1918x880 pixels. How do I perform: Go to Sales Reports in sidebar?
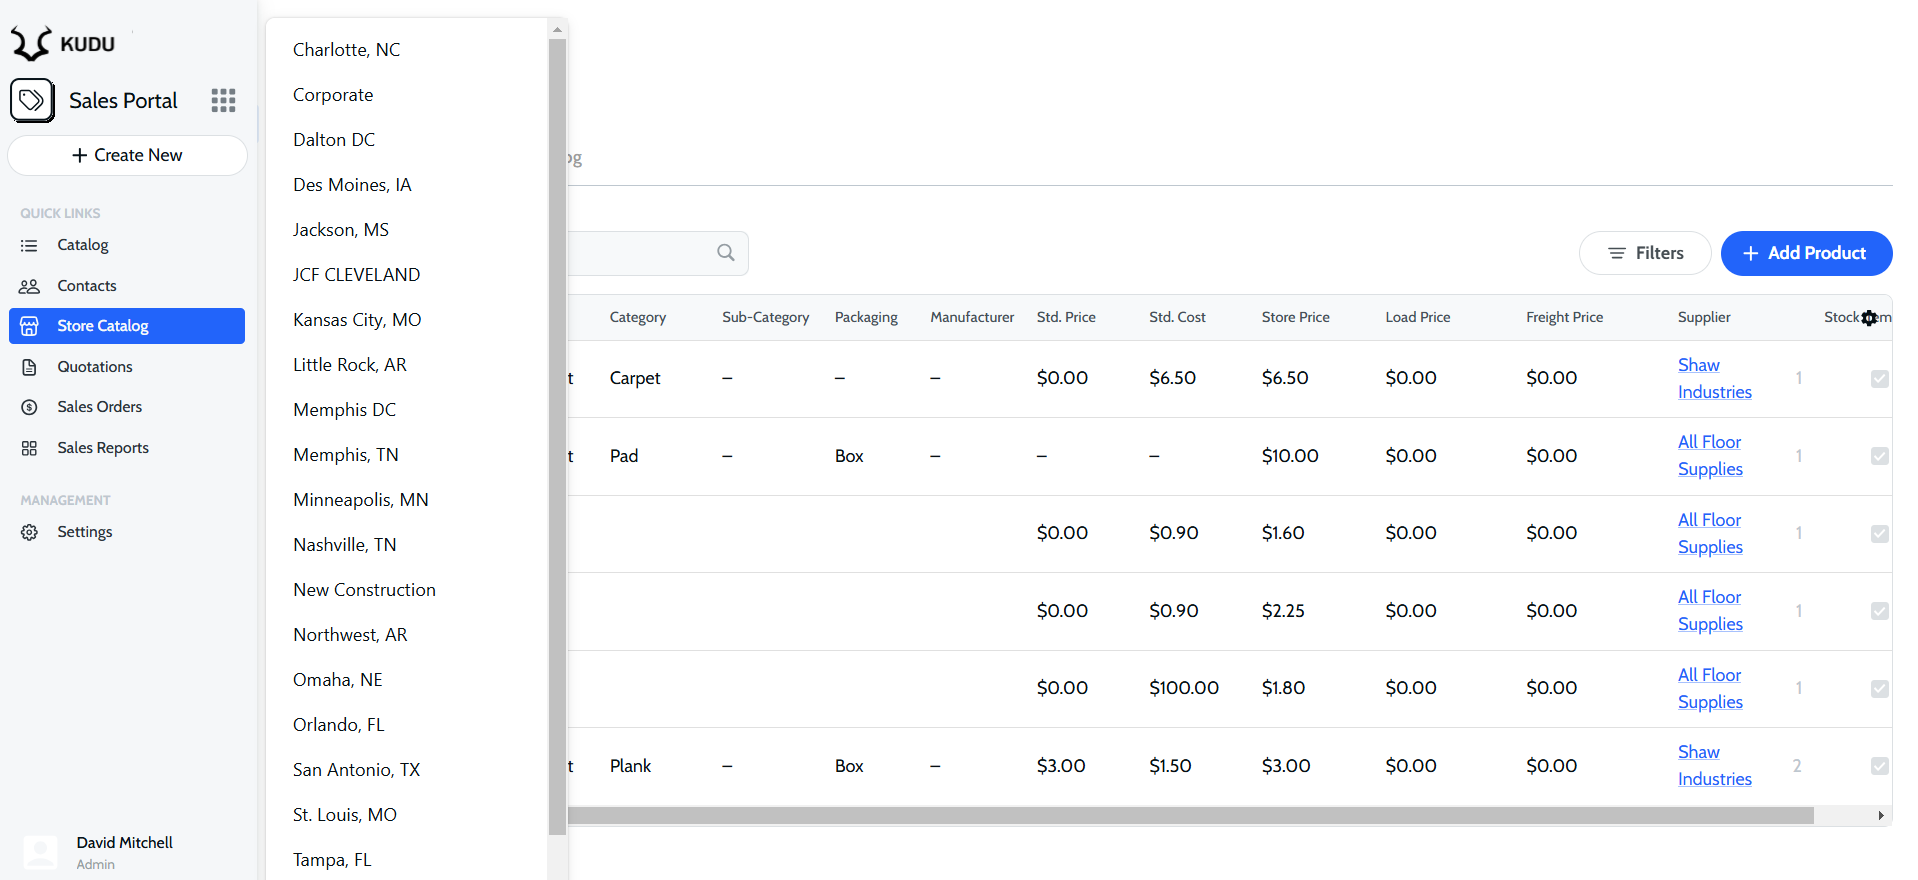click(x=103, y=448)
